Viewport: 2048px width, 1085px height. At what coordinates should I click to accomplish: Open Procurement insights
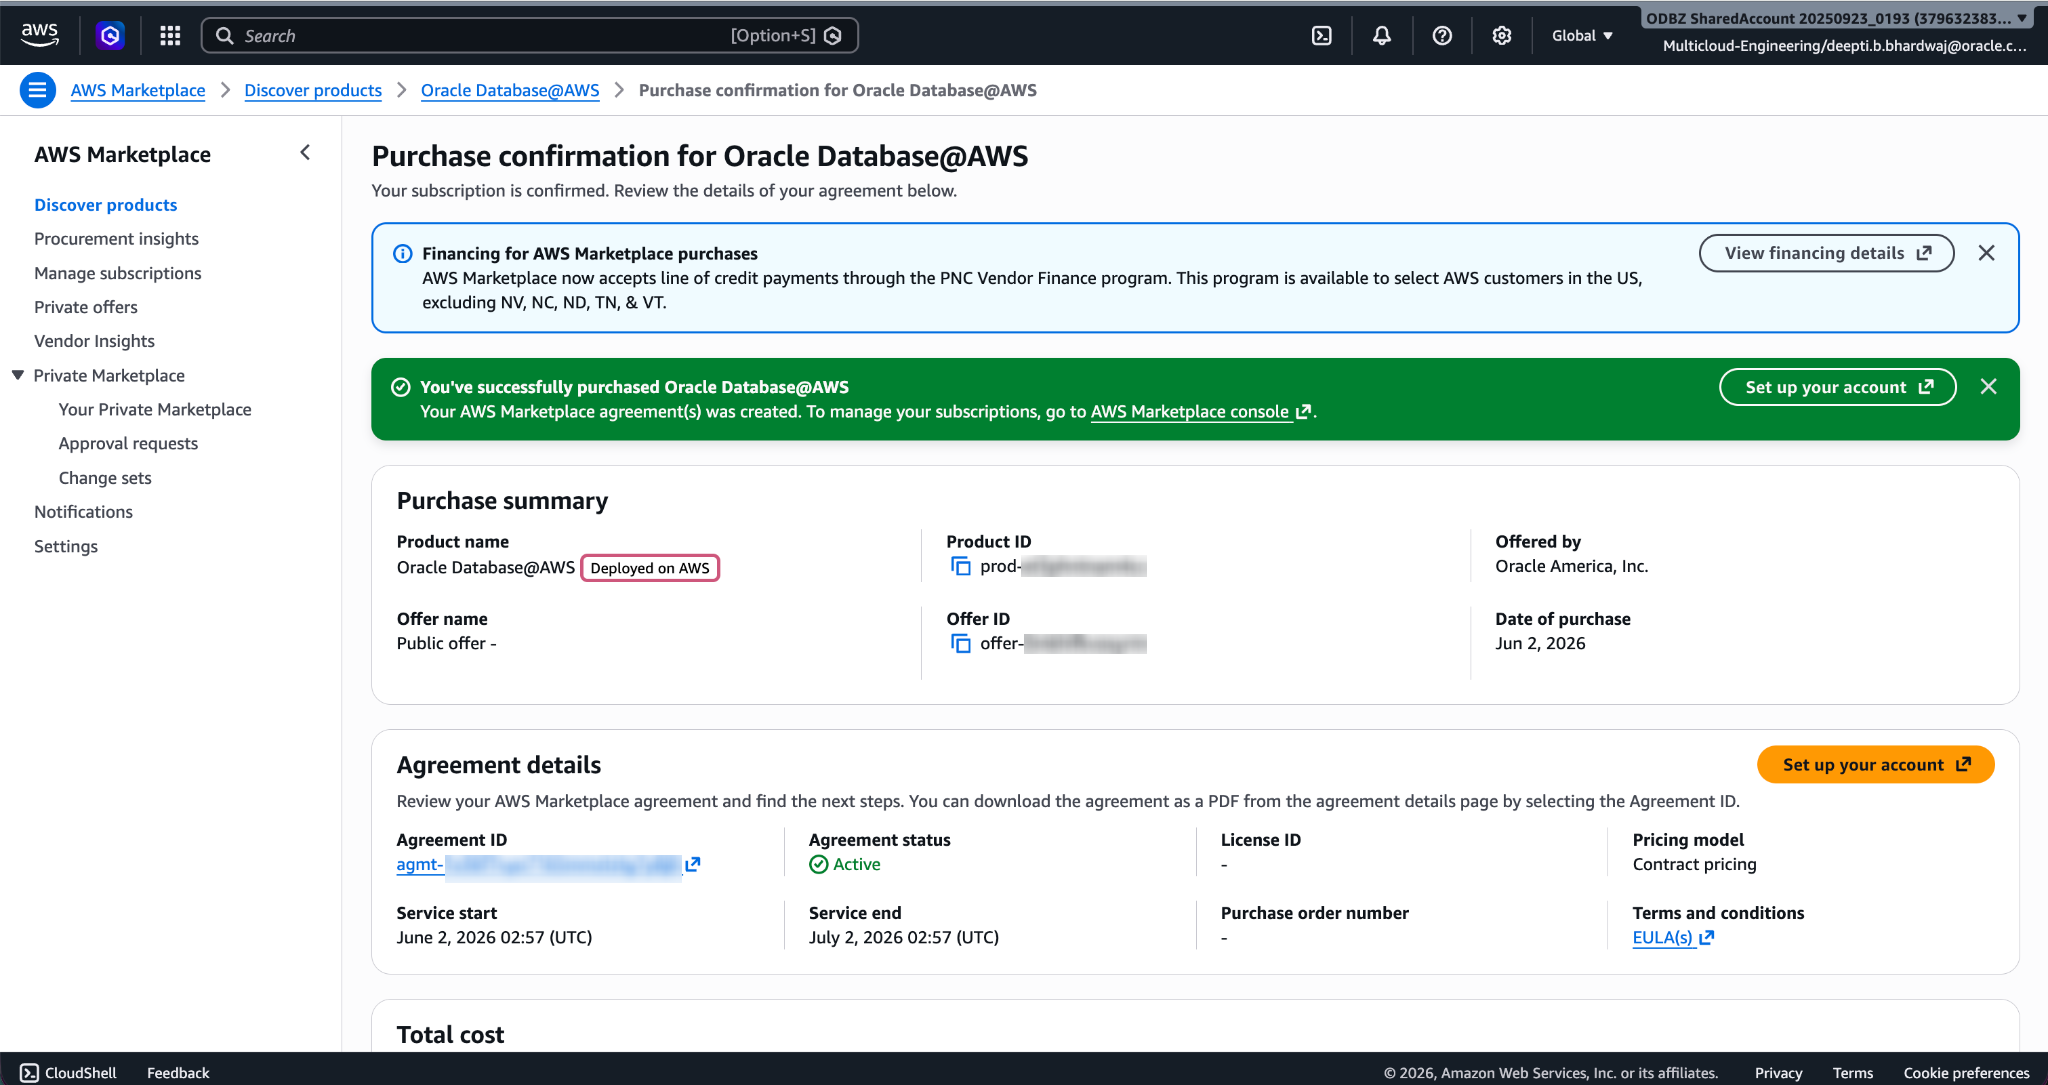click(x=116, y=239)
